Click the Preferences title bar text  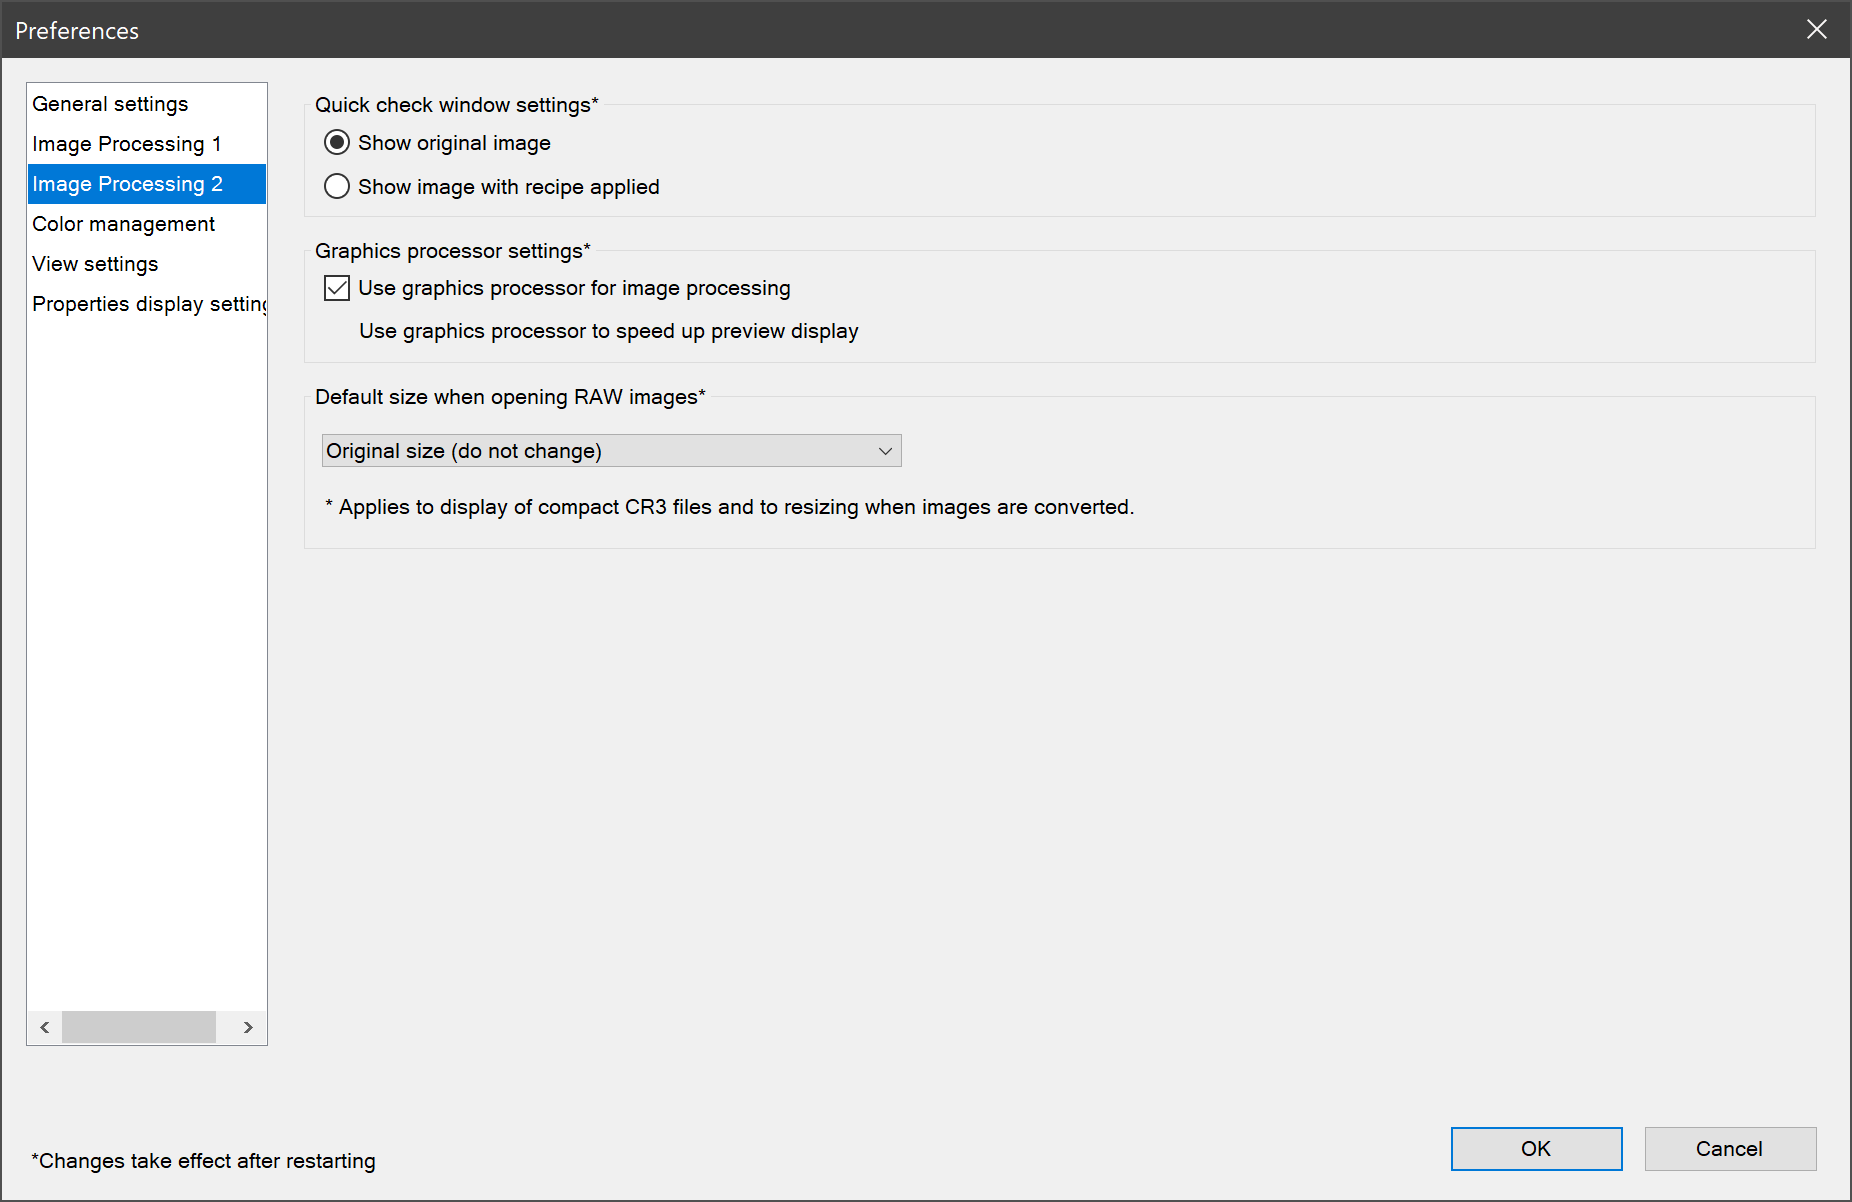click(77, 30)
